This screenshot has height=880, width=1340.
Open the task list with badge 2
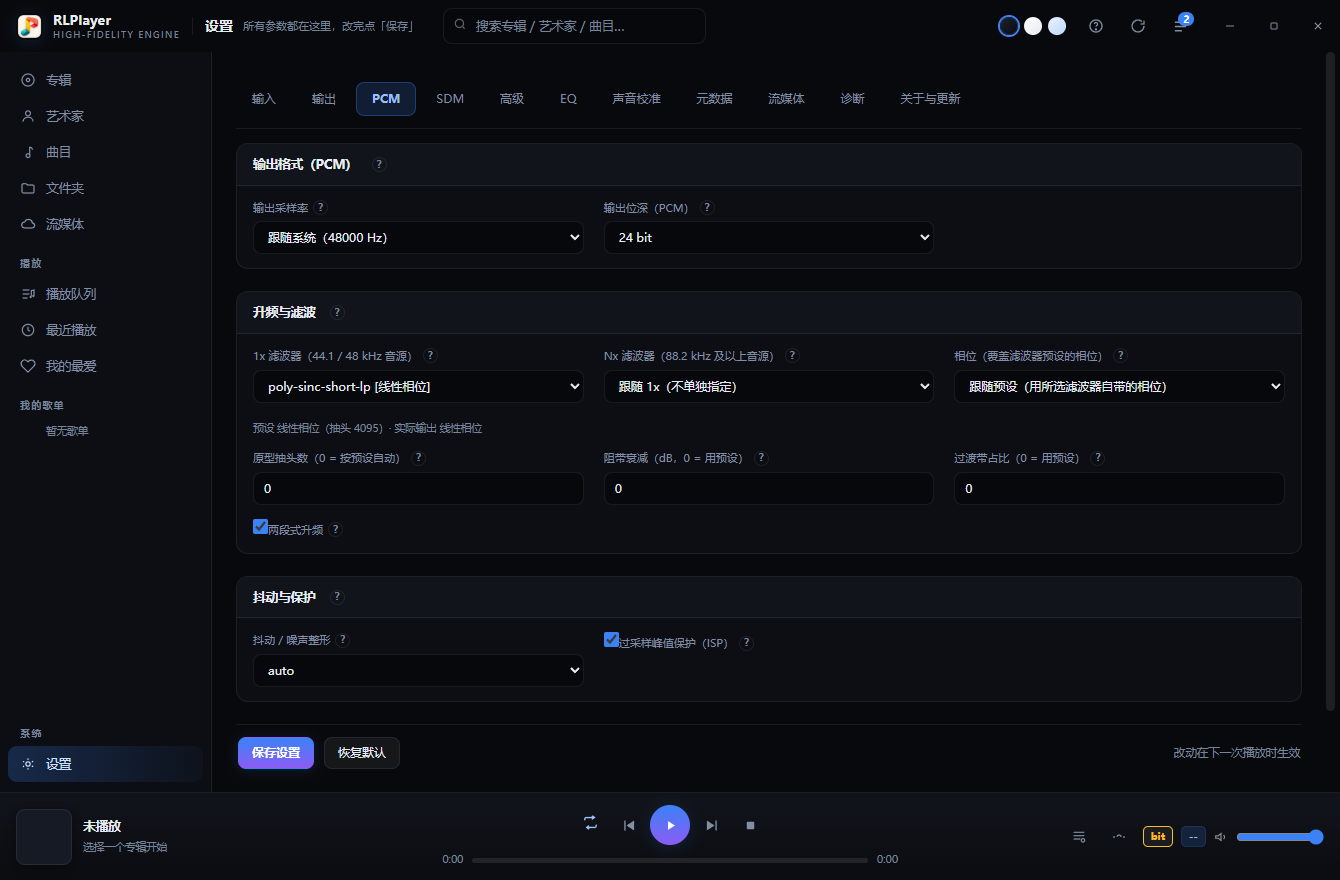(x=1180, y=26)
